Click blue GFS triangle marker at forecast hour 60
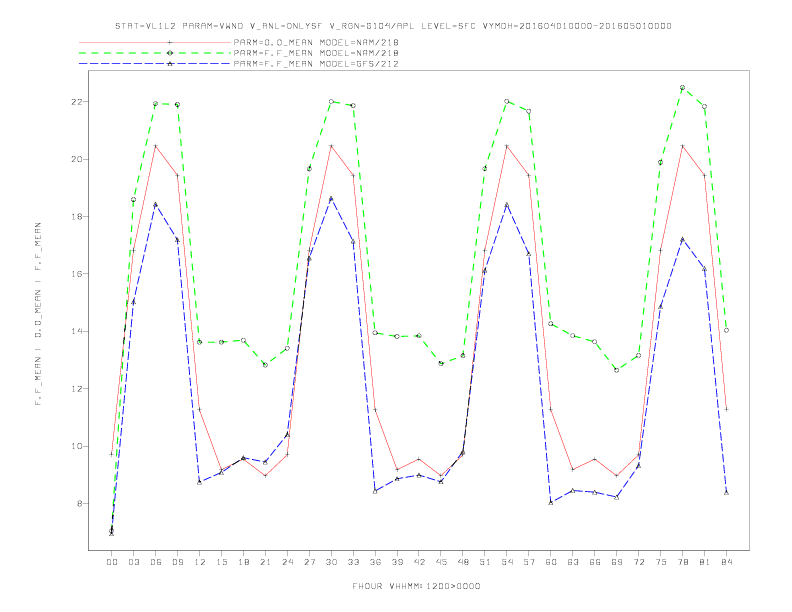 [x=551, y=502]
